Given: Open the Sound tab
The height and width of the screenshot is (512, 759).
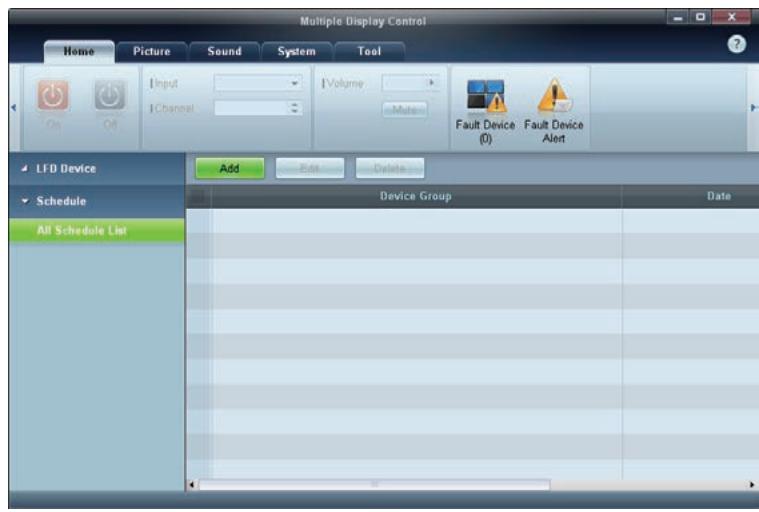Looking at the screenshot, I should point(224,51).
